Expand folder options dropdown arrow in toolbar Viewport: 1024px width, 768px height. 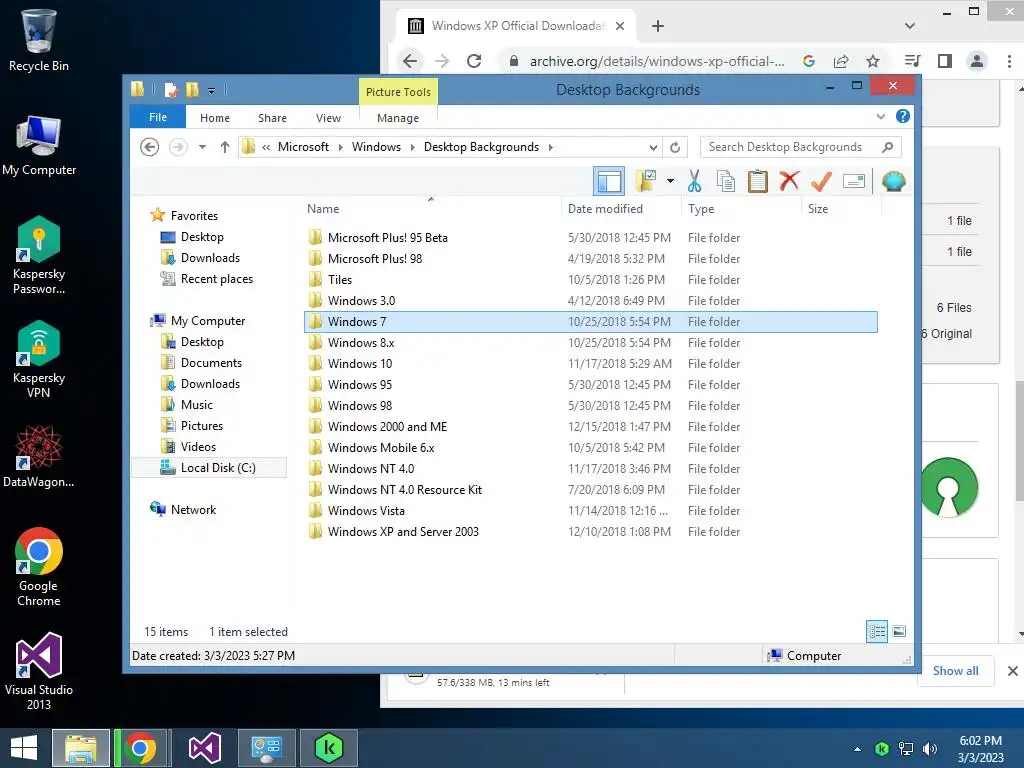[670, 181]
